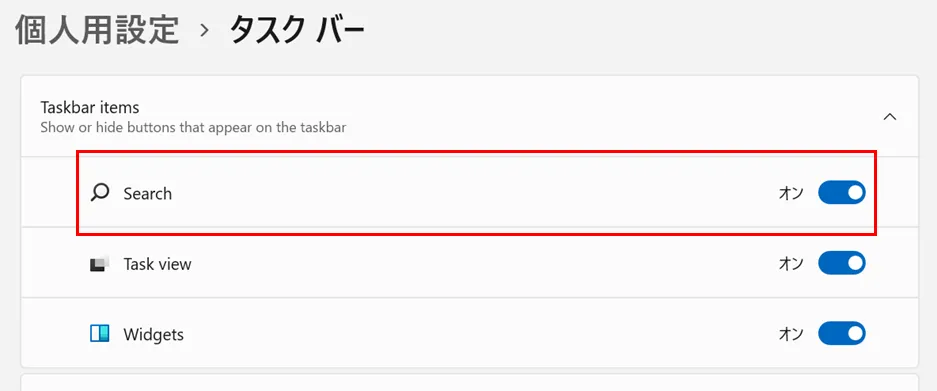Image resolution: width=937 pixels, height=391 pixels.
Task: Click the オン label beside Search
Action: click(791, 193)
